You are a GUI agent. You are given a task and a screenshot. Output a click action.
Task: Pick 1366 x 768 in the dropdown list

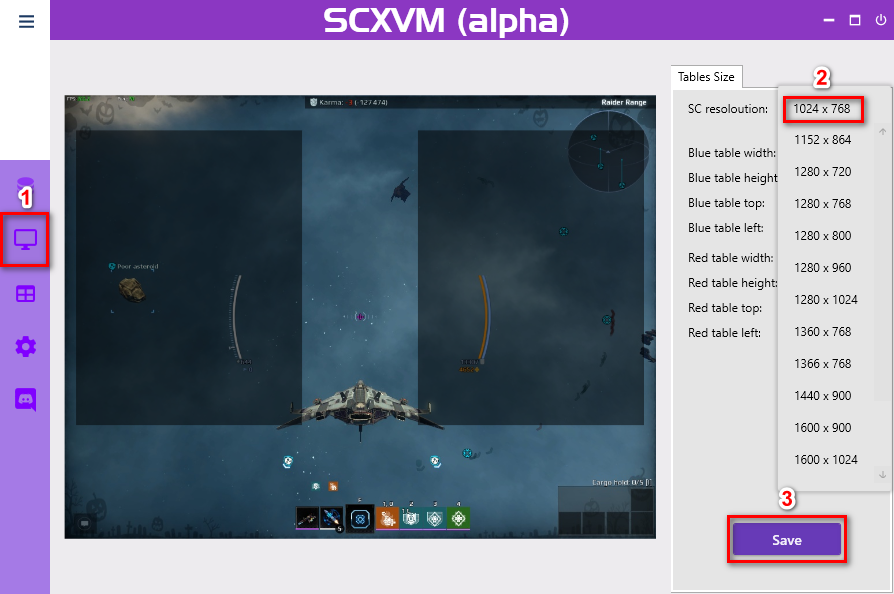click(822, 364)
